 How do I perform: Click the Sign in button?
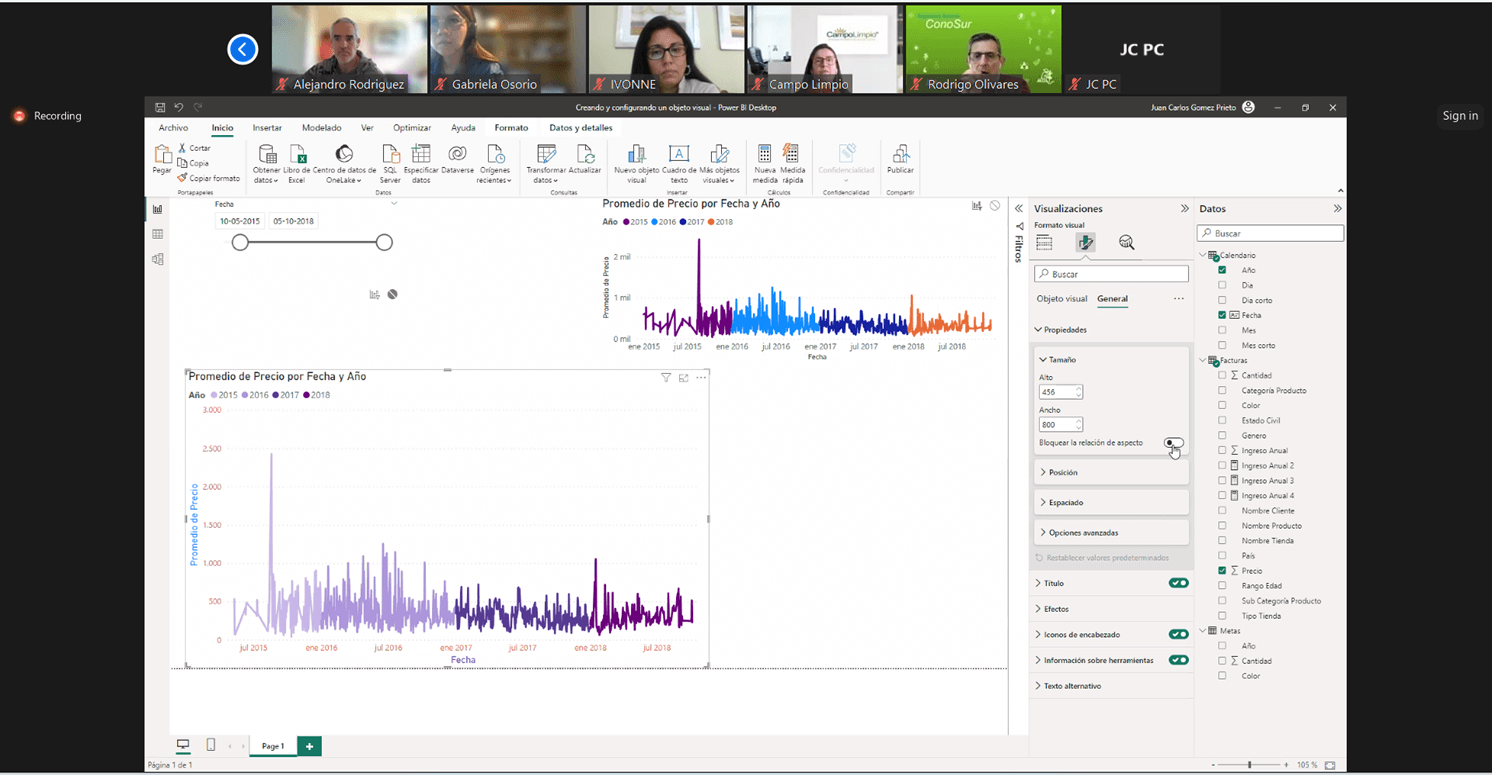click(x=1459, y=116)
